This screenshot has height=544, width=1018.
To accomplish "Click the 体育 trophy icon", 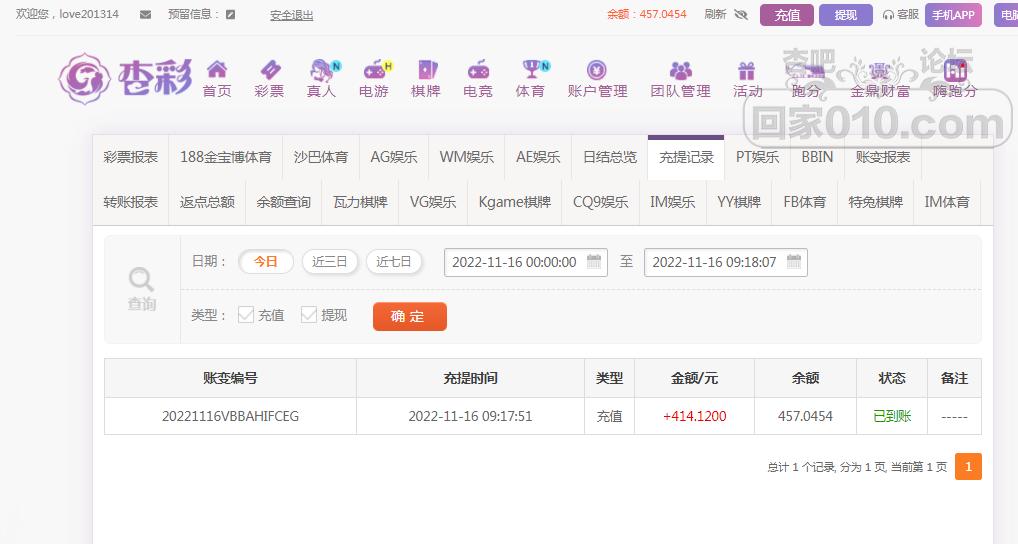I will pyautogui.click(x=530, y=70).
